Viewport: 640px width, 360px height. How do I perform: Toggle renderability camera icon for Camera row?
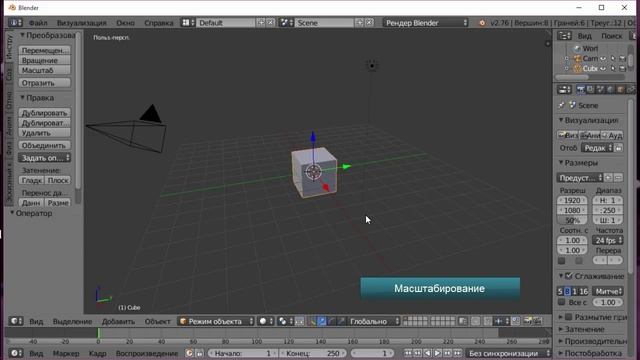point(622,58)
